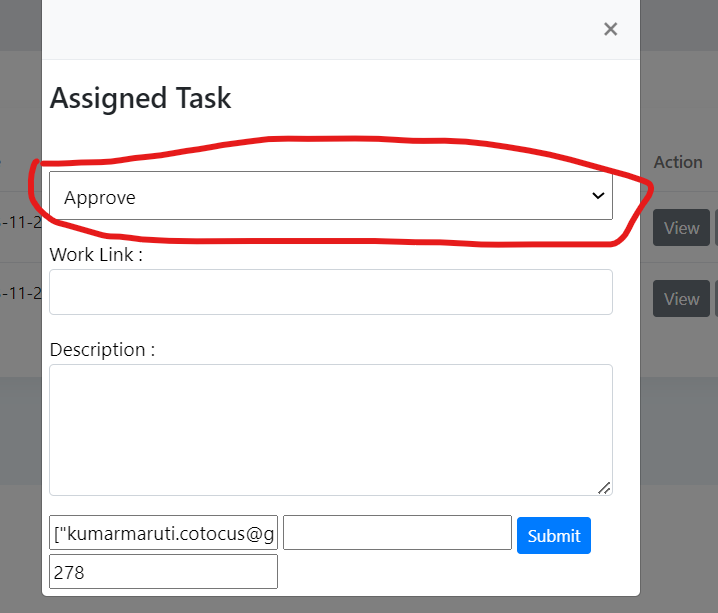
Task: Click inside the Description text area
Action: [330, 429]
